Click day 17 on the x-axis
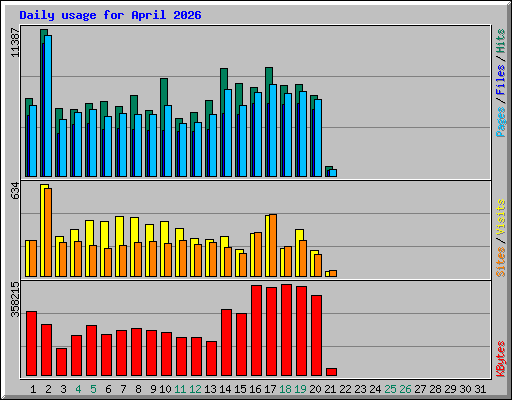This screenshot has width=512, height=400. 270,389
